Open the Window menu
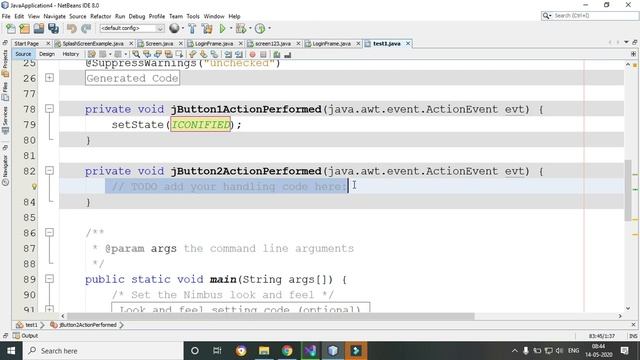640x360 pixels. (x=214, y=16)
